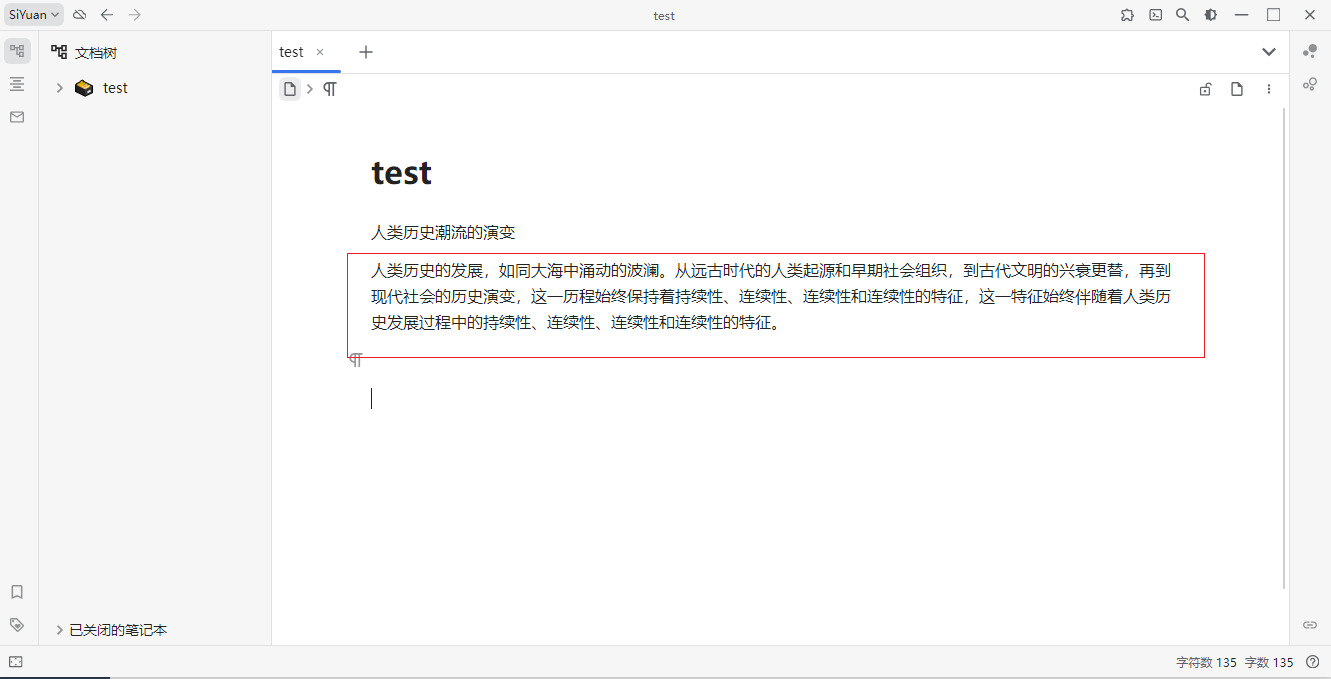
Task: Toggle the editor read-only lock icon
Action: coord(1205,89)
